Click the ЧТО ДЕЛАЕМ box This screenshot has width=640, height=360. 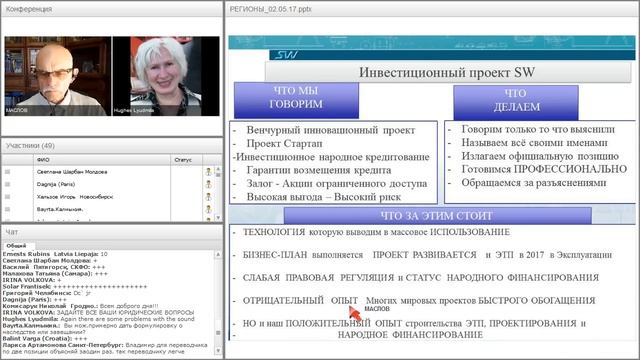click(x=516, y=102)
